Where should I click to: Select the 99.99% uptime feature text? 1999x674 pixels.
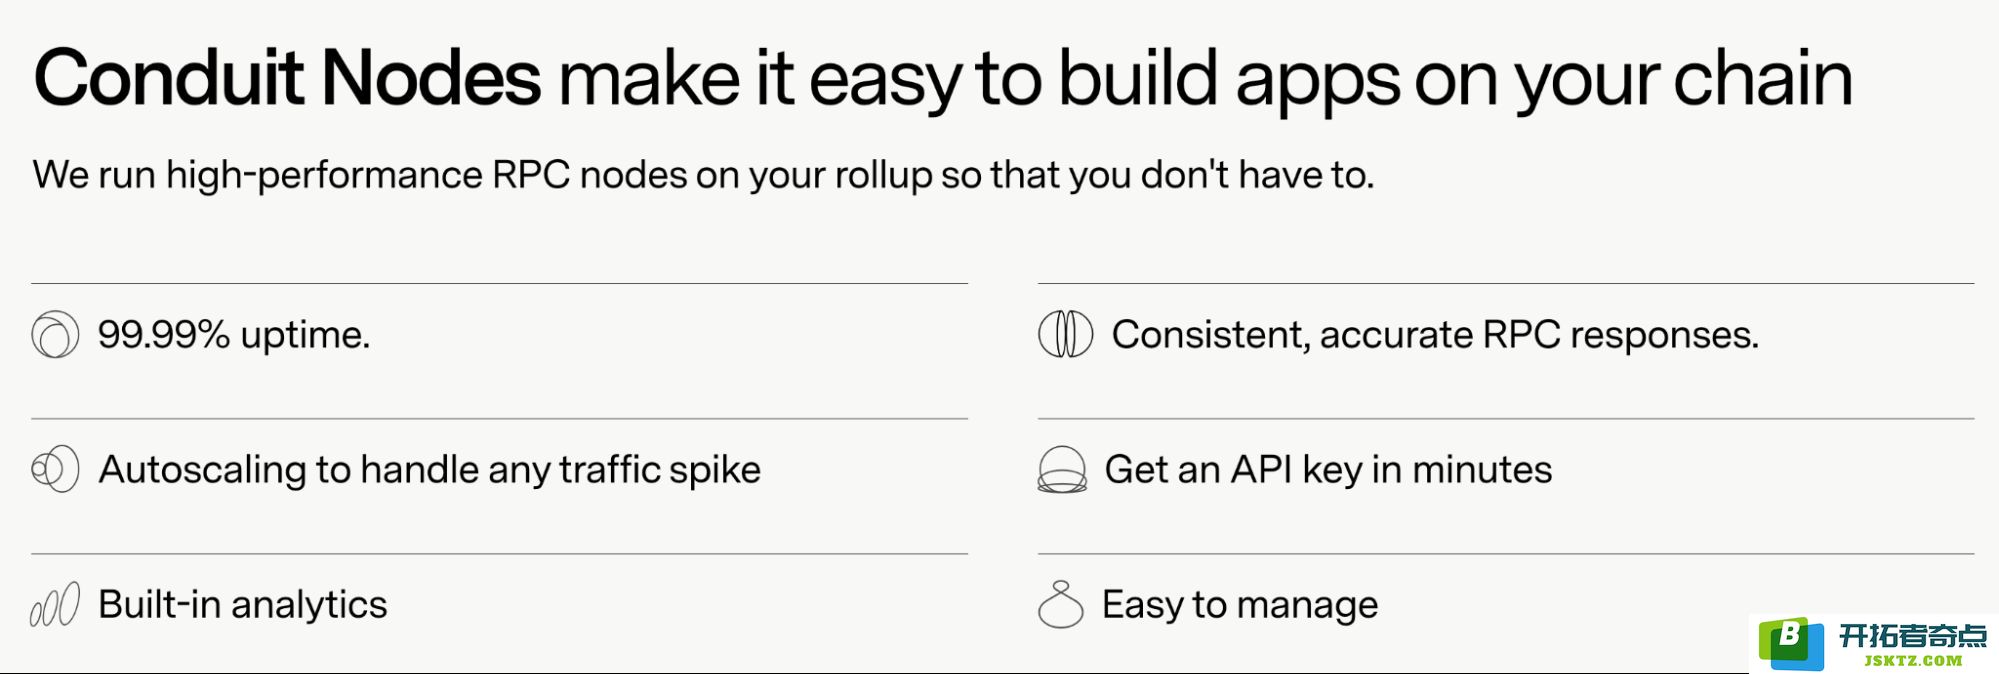pyautogui.click(x=234, y=335)
